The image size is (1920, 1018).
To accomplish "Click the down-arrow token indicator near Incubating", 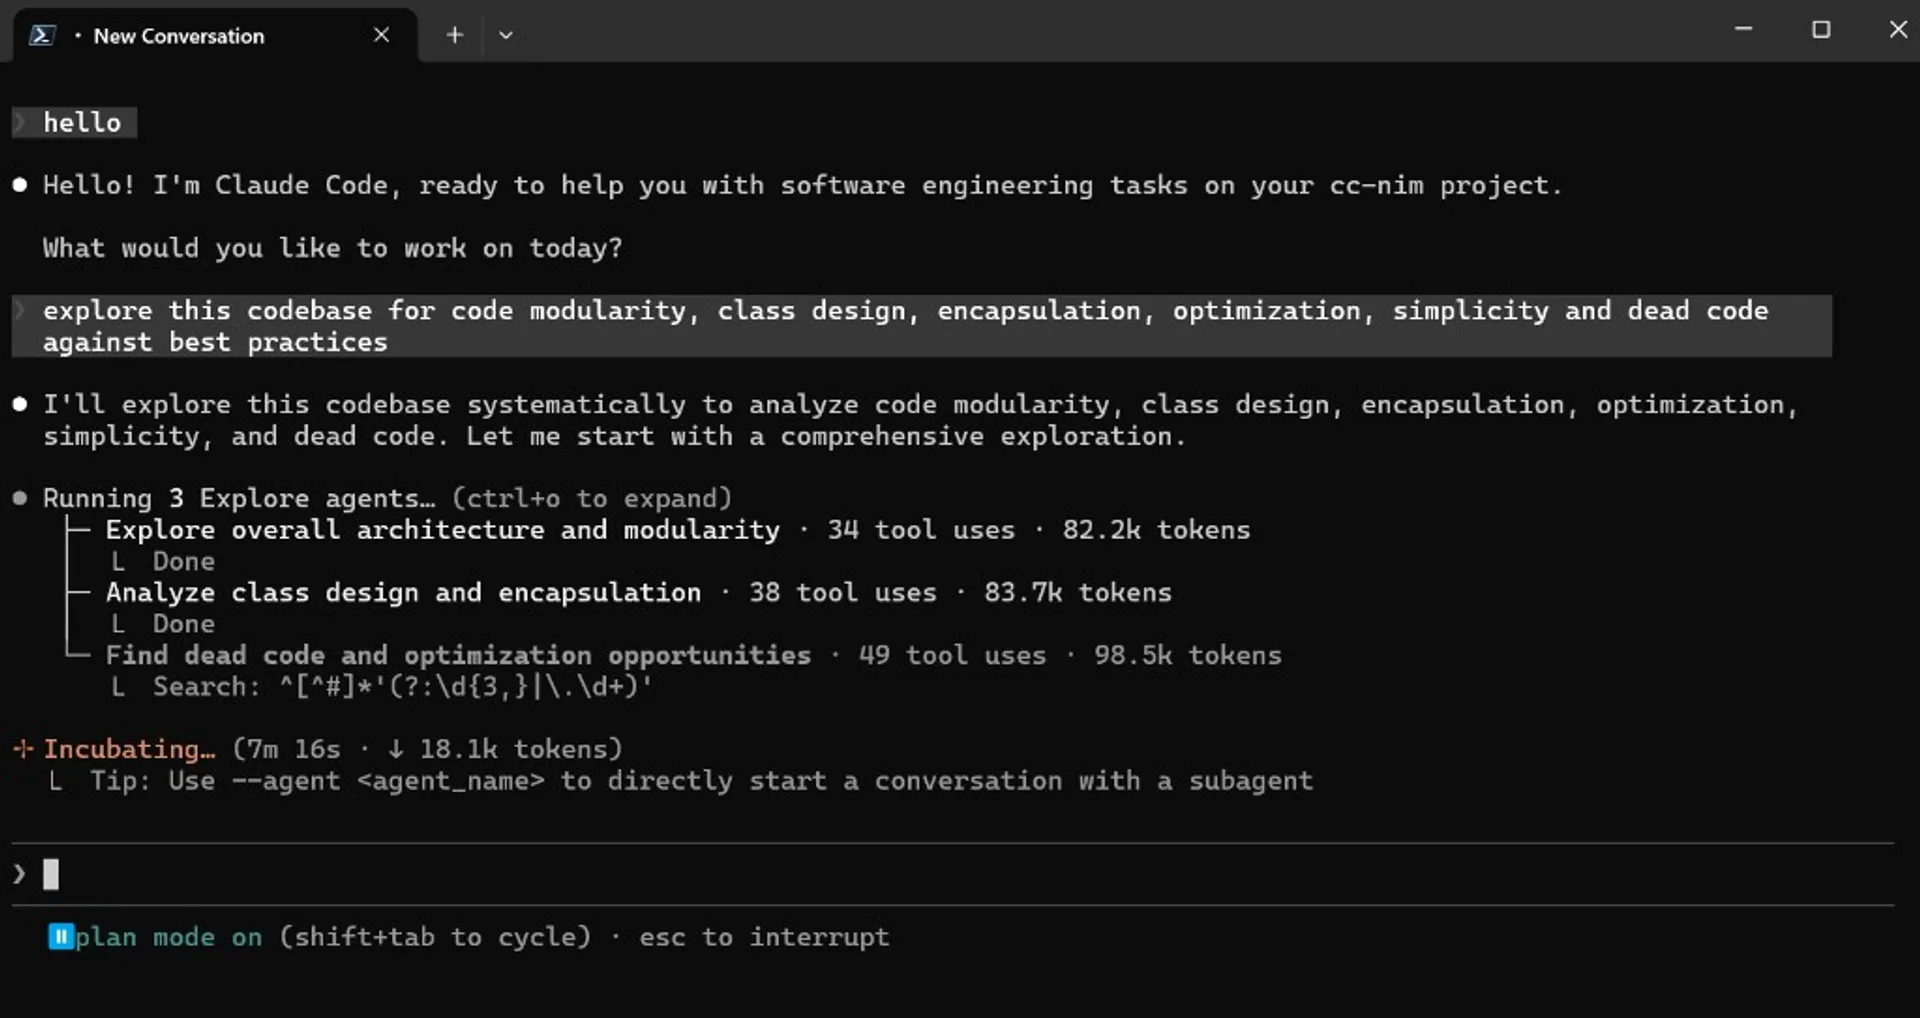I will coord(396,748).
